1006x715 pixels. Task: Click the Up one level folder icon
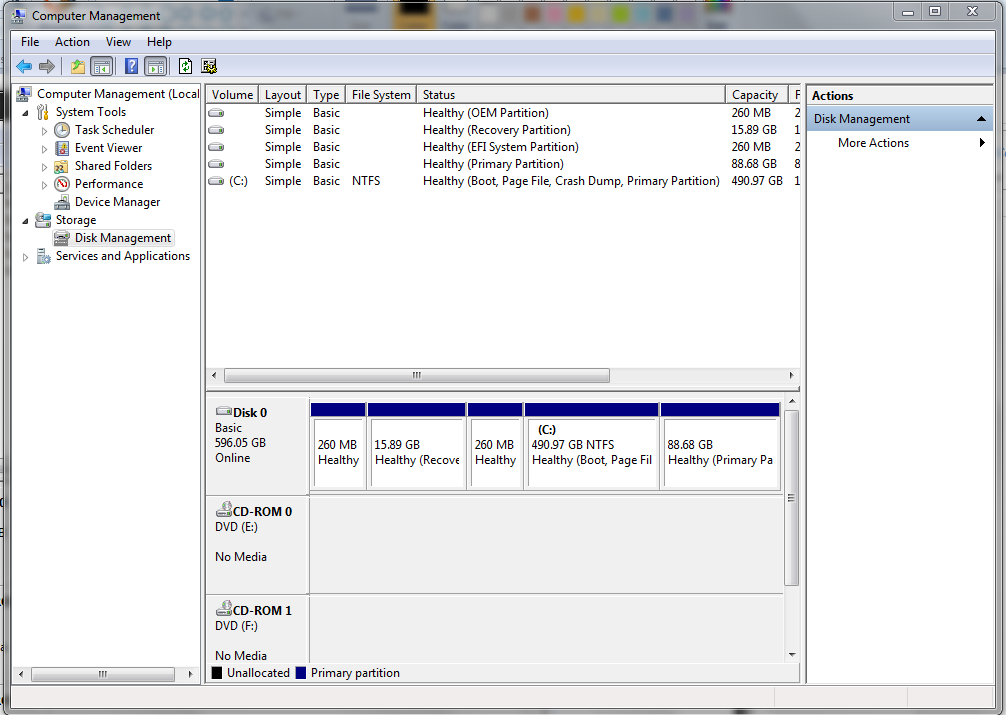coord(78,66)
